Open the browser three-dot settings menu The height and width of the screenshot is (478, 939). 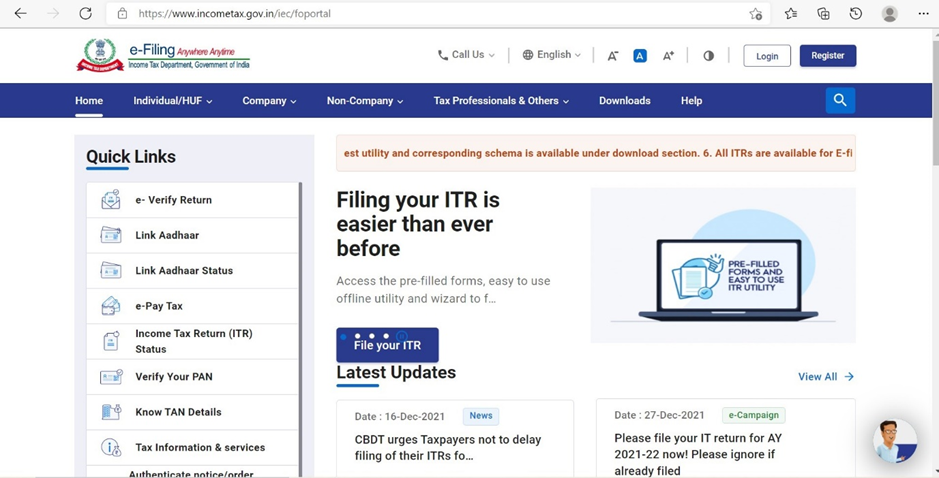coord(923,13)
